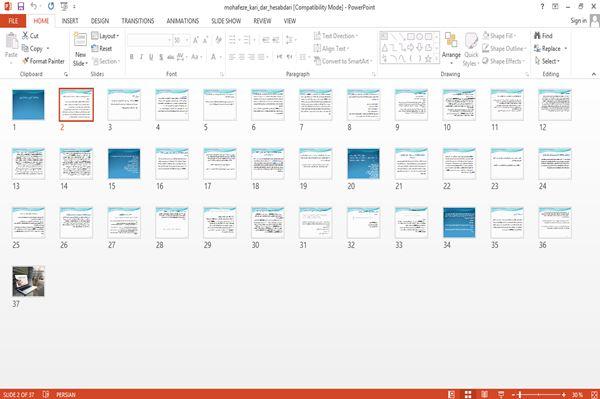
Task: Click Sign in link
Action: (578, 21)
